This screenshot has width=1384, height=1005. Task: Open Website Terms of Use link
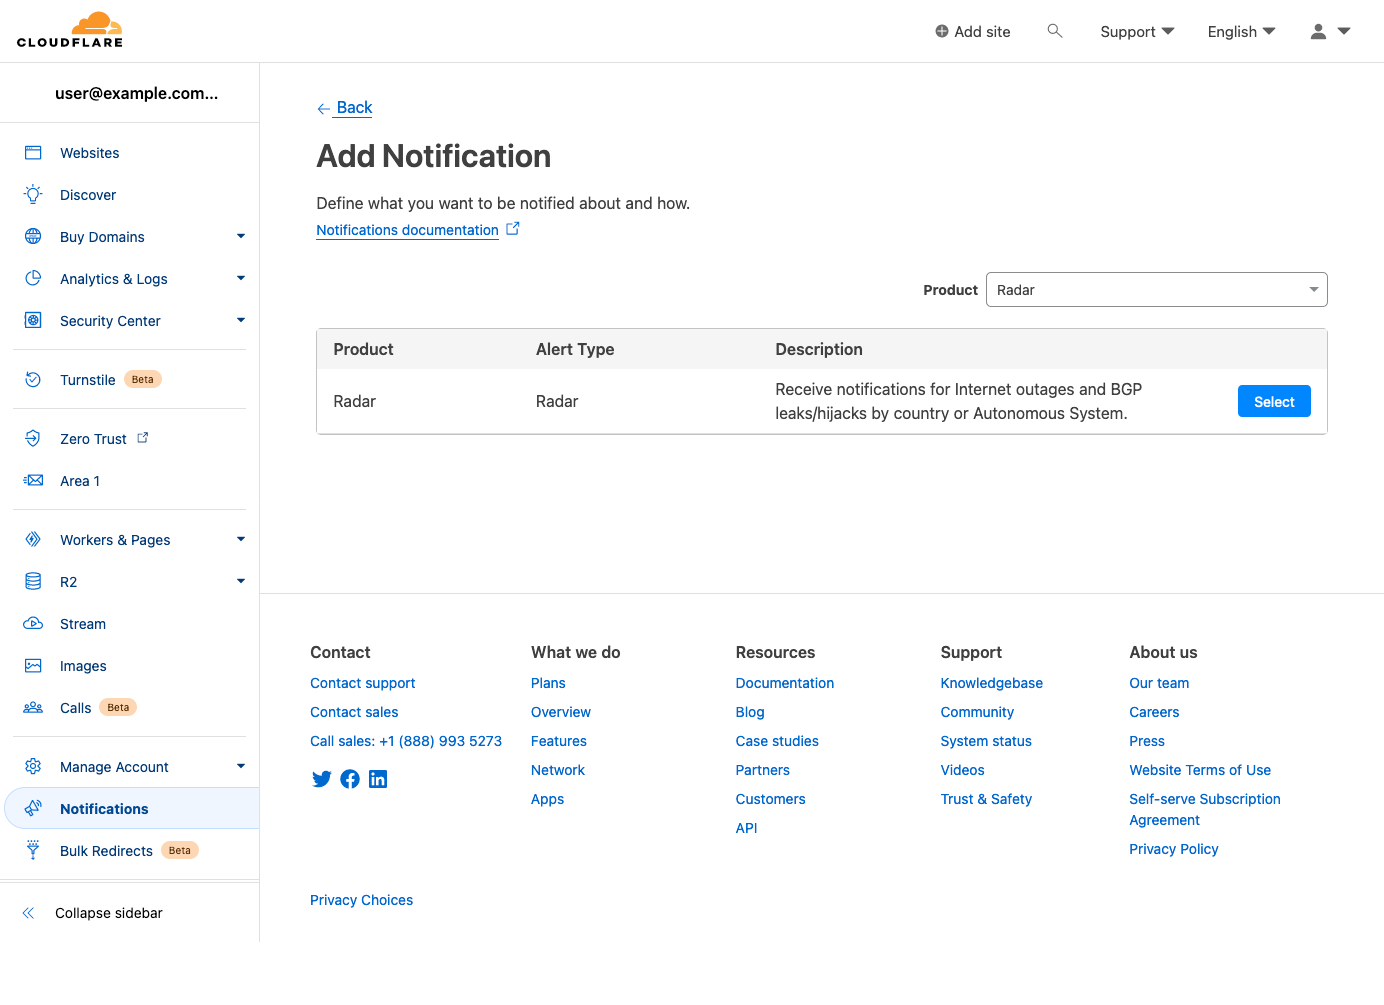[x=1200, y=770]
